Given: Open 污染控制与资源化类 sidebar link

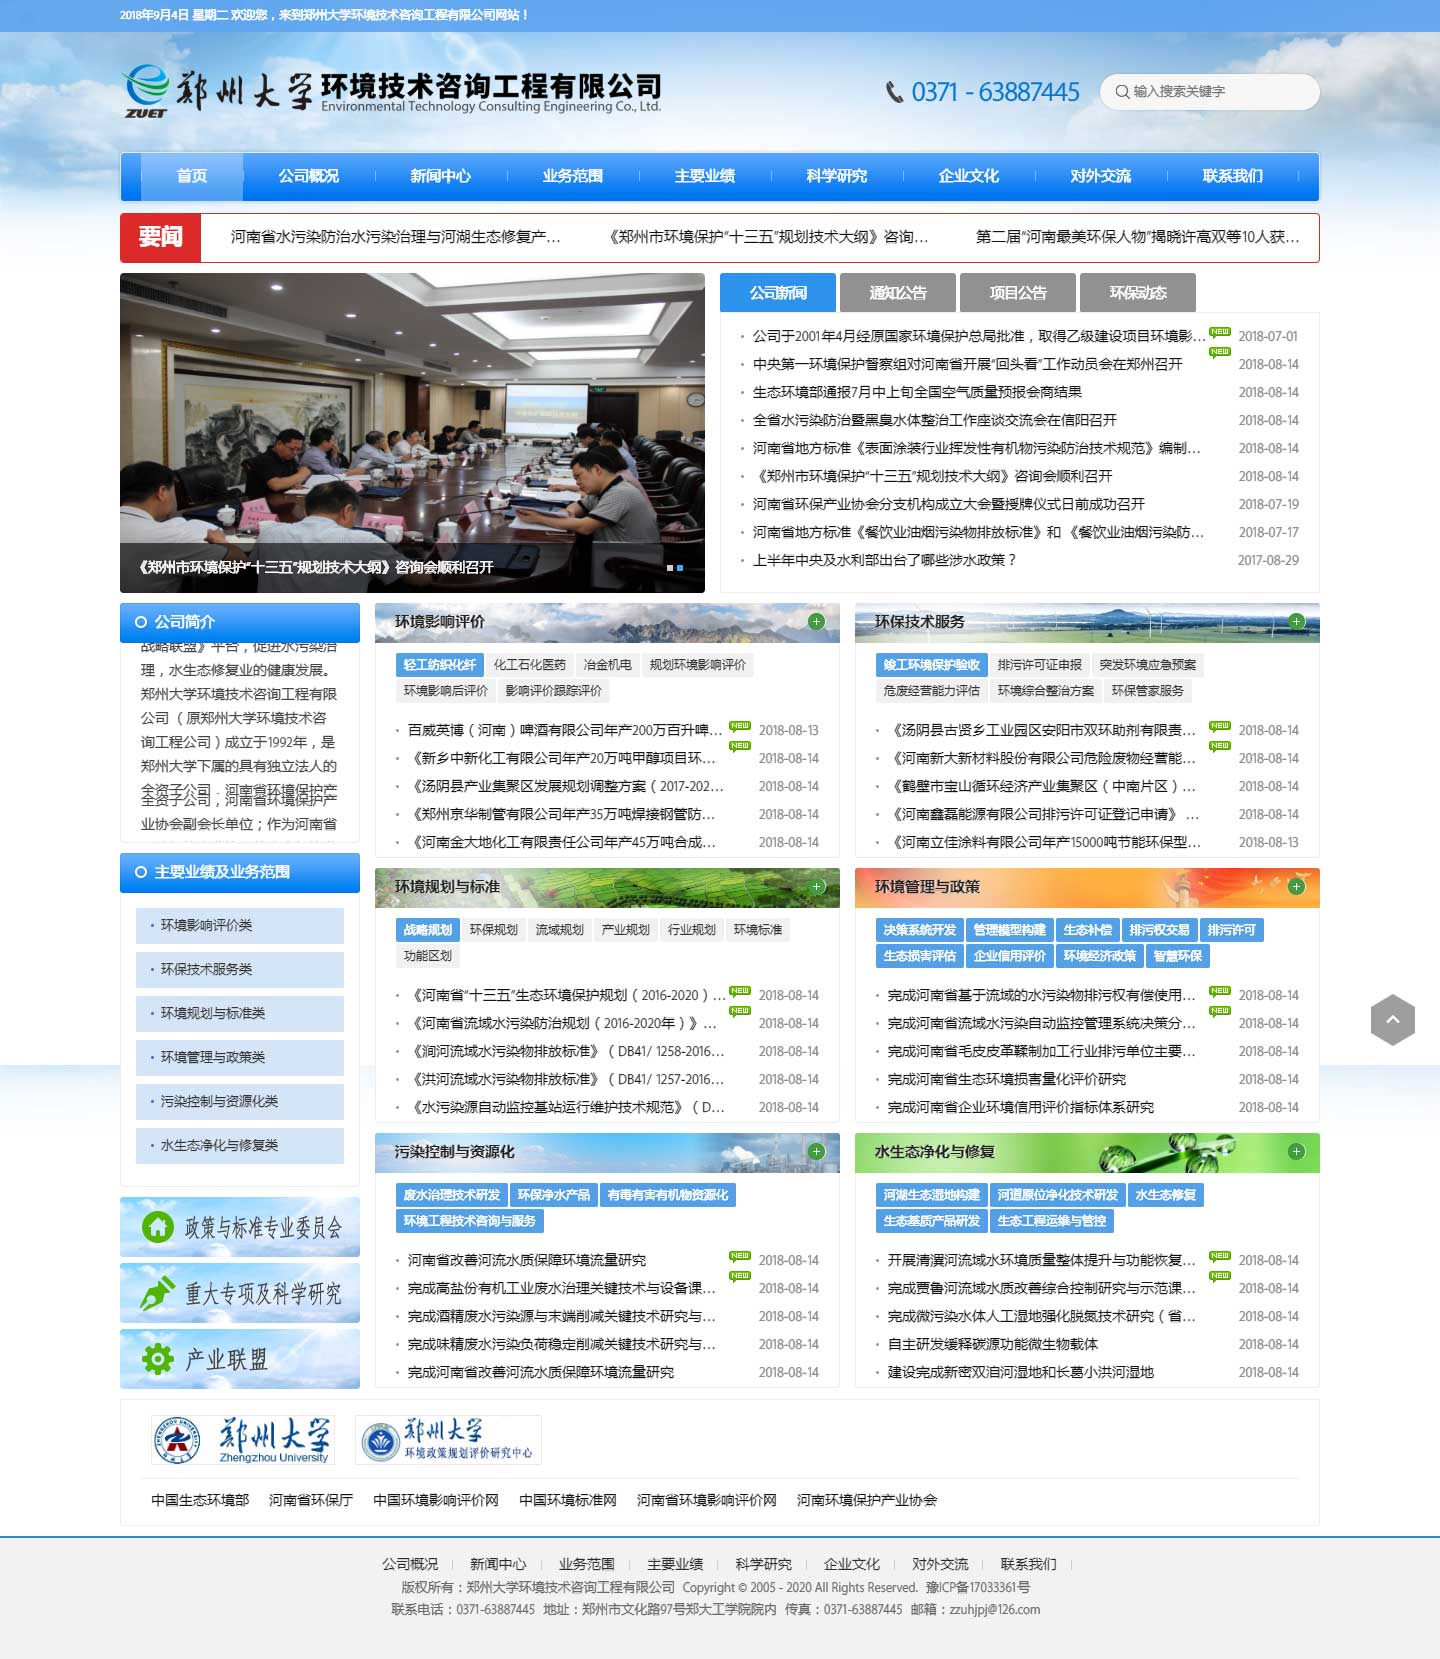Looking at the screenshot, I should (x=240, y=1102).
